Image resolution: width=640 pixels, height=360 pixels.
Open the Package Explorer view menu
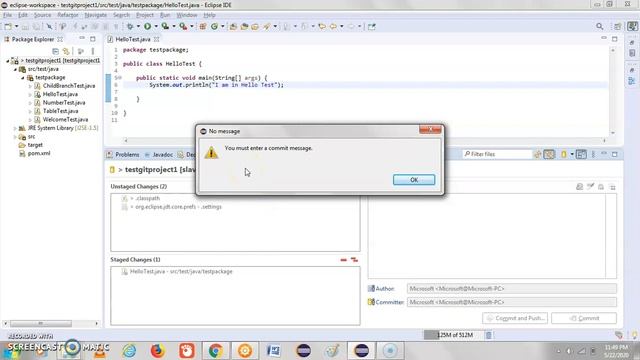pyautogui.click(x=93, y=51)
